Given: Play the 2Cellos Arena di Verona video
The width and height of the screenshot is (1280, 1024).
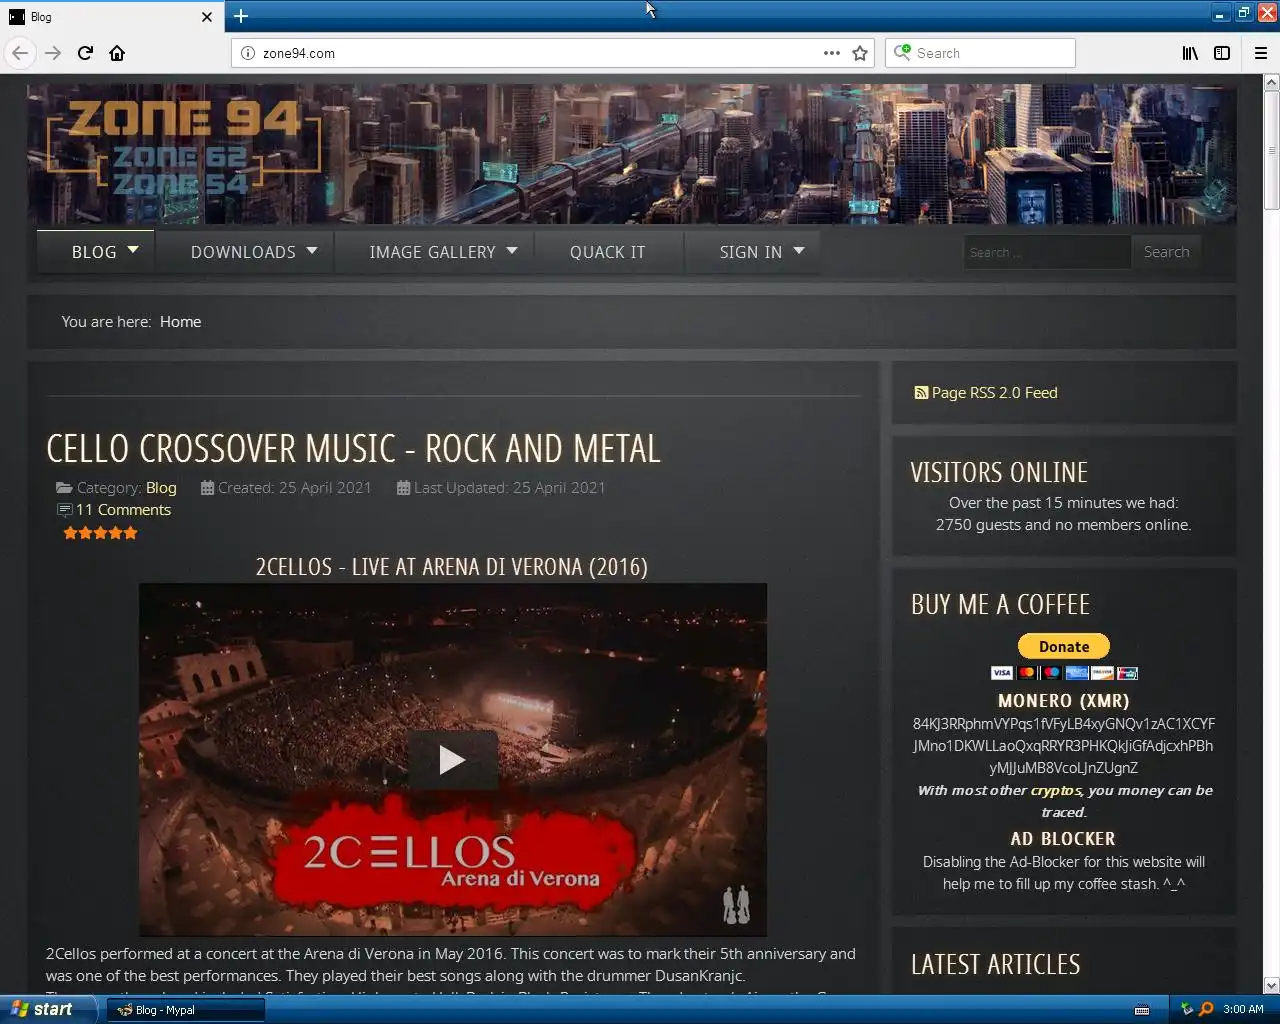Looking at the screenshot, I should 452,760.
